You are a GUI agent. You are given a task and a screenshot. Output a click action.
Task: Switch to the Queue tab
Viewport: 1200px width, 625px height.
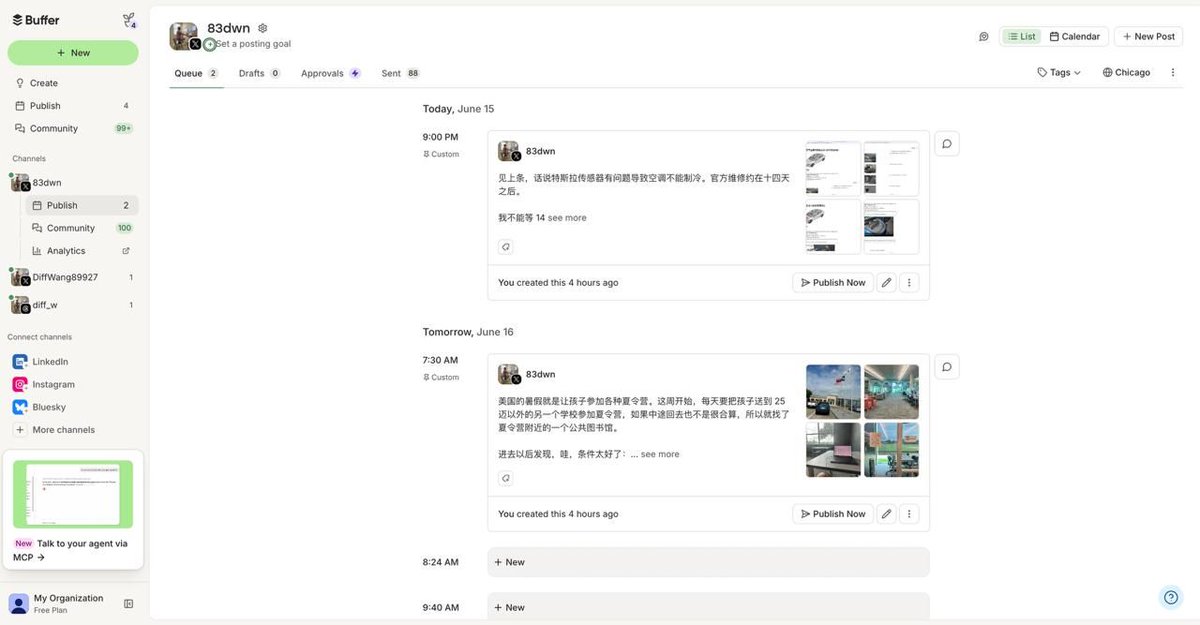[196, 73]
